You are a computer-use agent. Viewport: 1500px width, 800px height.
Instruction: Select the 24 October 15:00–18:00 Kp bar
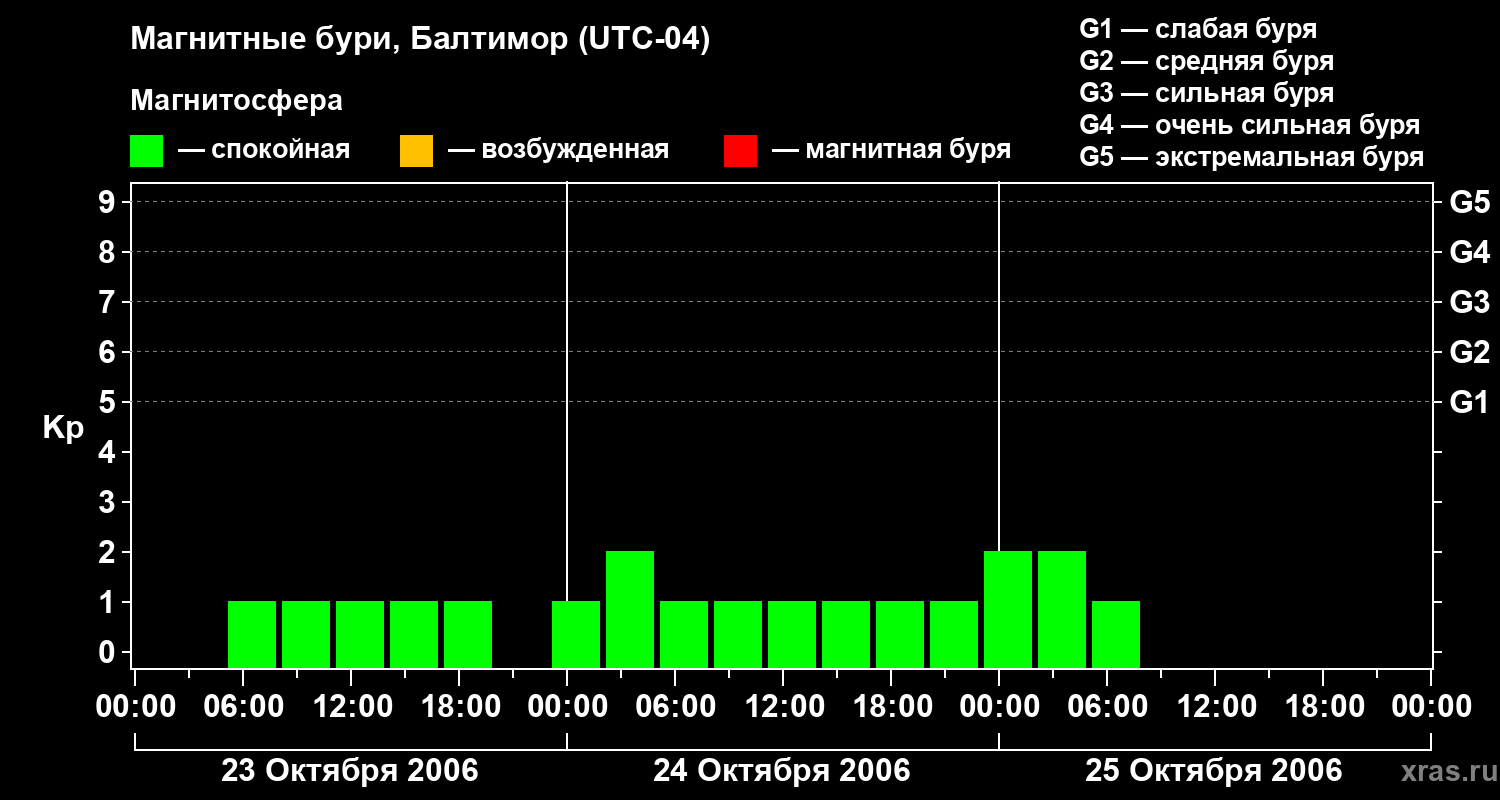846,634
